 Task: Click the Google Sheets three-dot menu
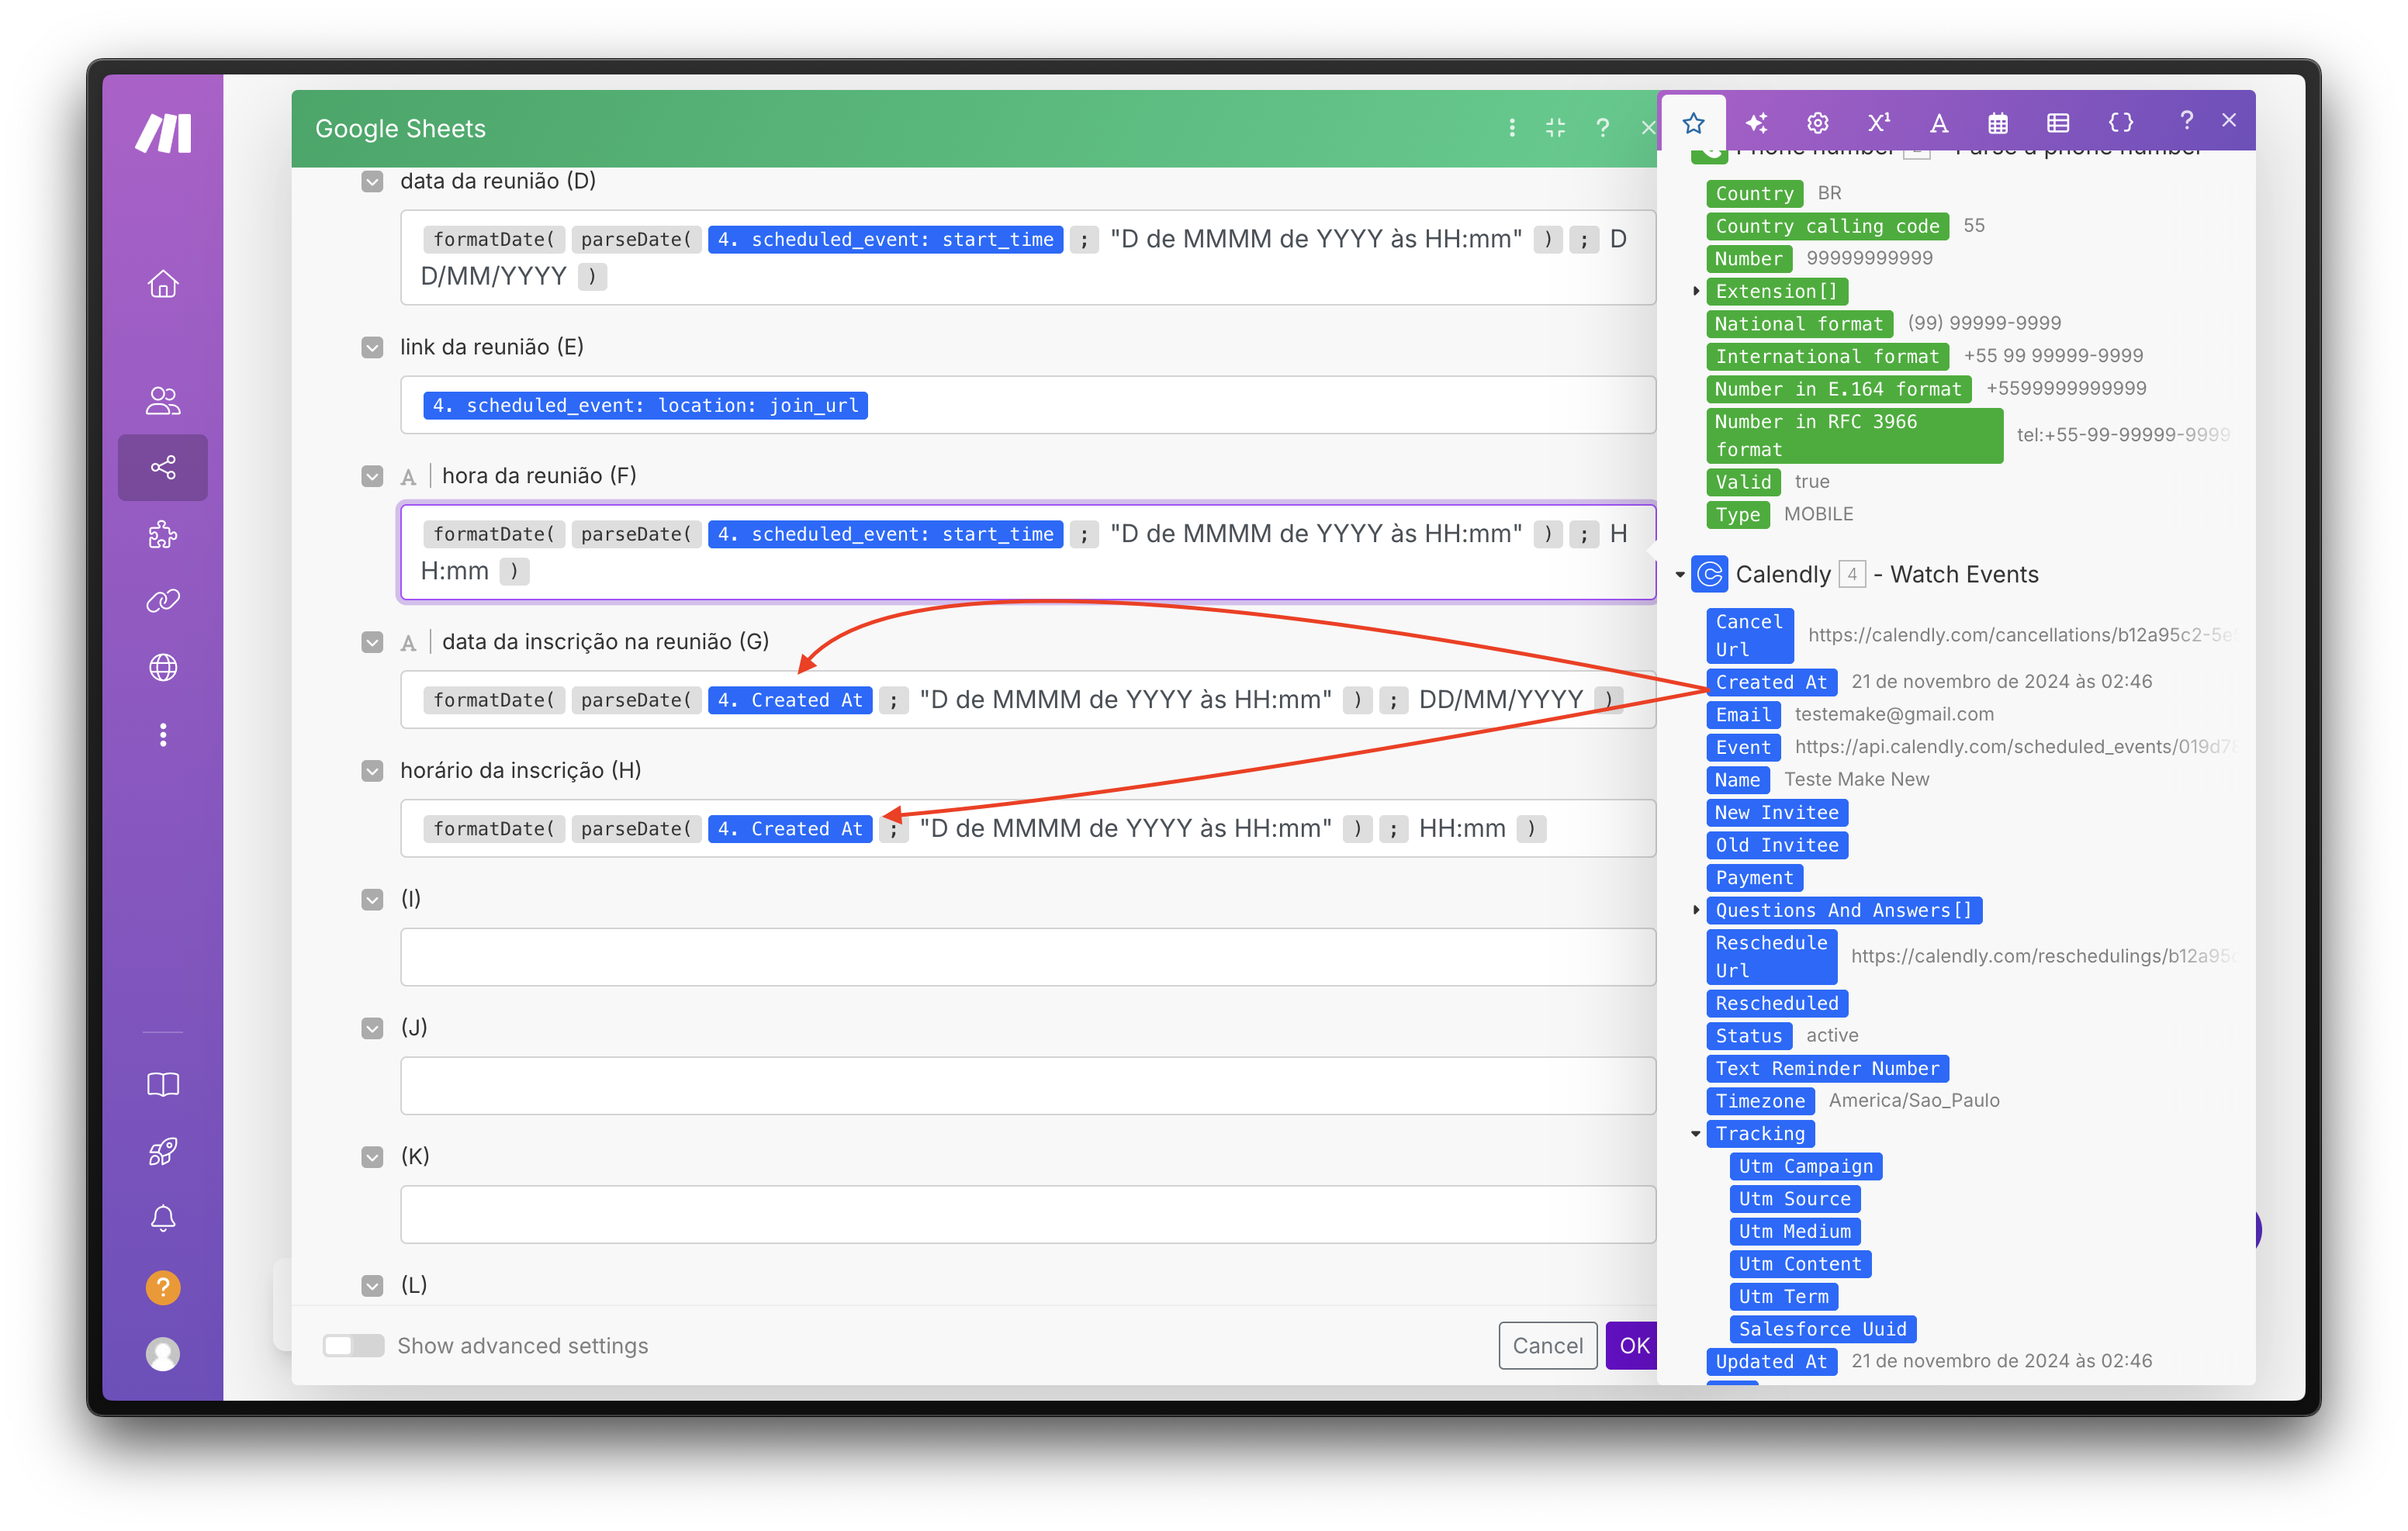coord(1511,128)
